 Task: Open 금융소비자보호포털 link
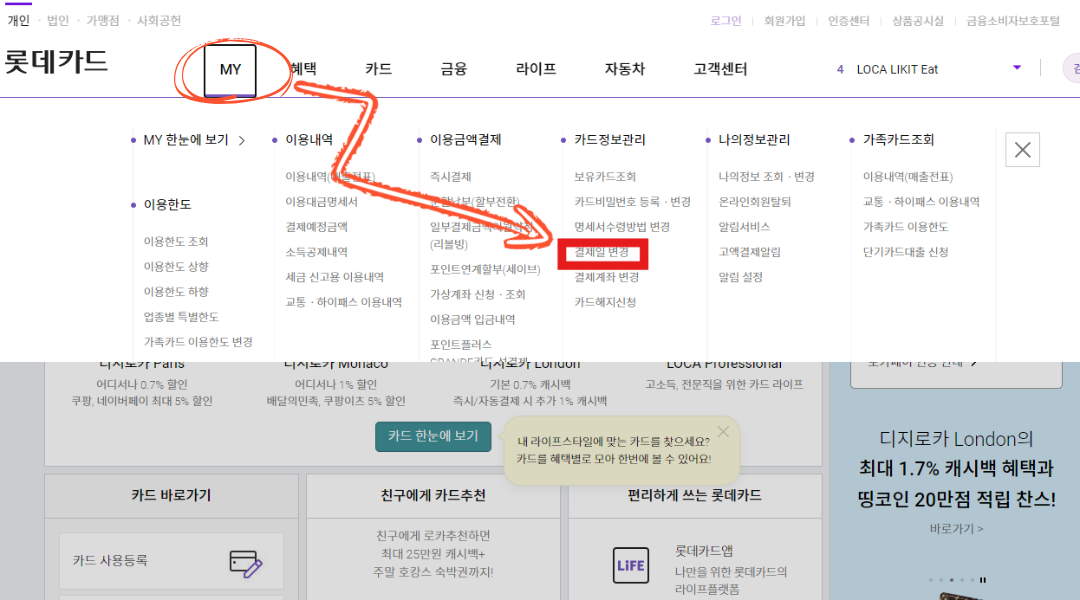(1013, 21)
